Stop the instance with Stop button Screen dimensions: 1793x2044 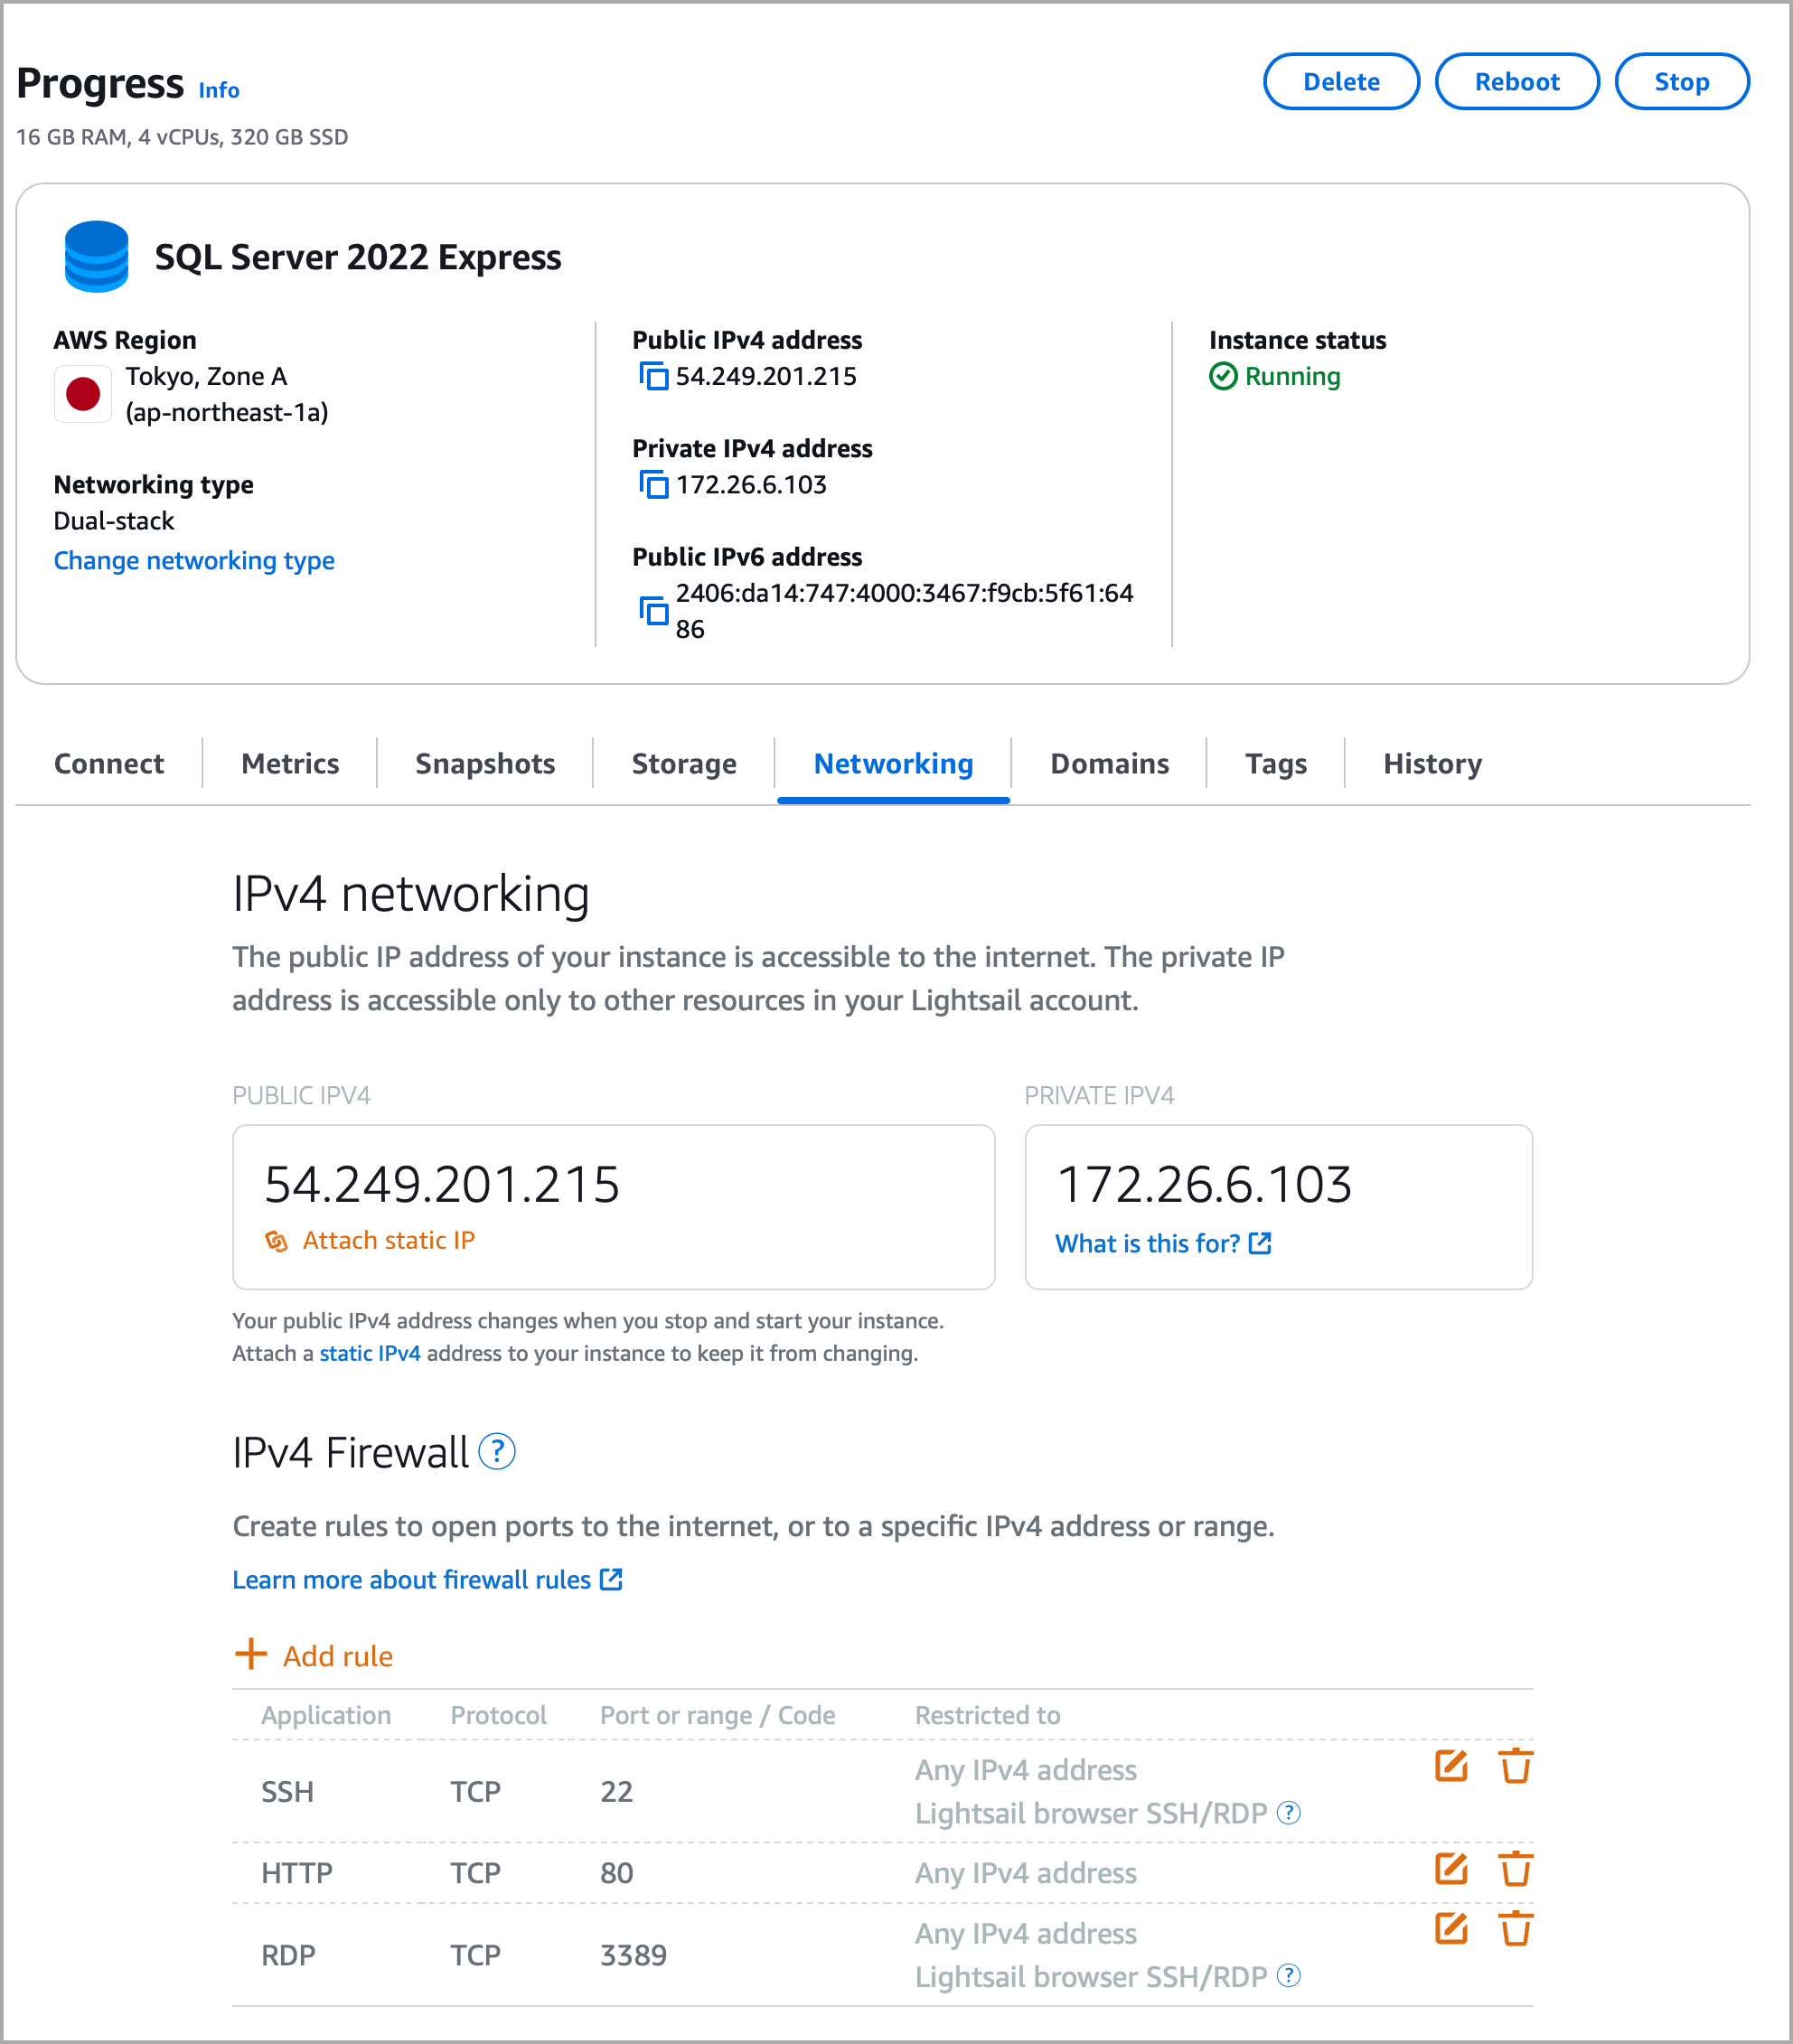click(x=1681, y=82)
